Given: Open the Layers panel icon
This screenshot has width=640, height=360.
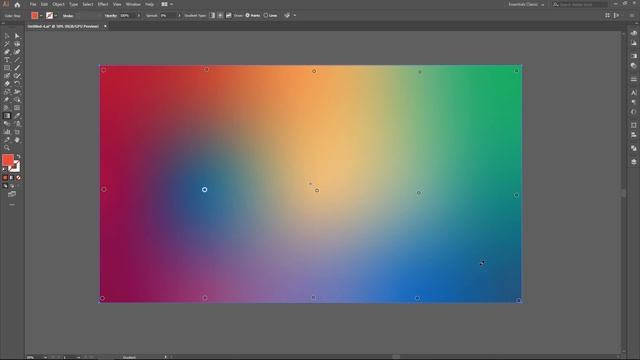Looking at the screenshot, I should click(x=633, y=162).
